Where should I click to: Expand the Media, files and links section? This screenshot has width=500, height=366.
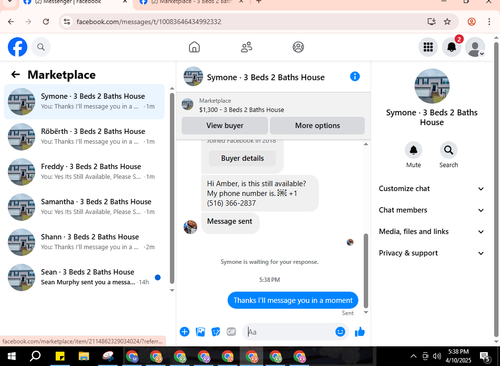(431, 232)
